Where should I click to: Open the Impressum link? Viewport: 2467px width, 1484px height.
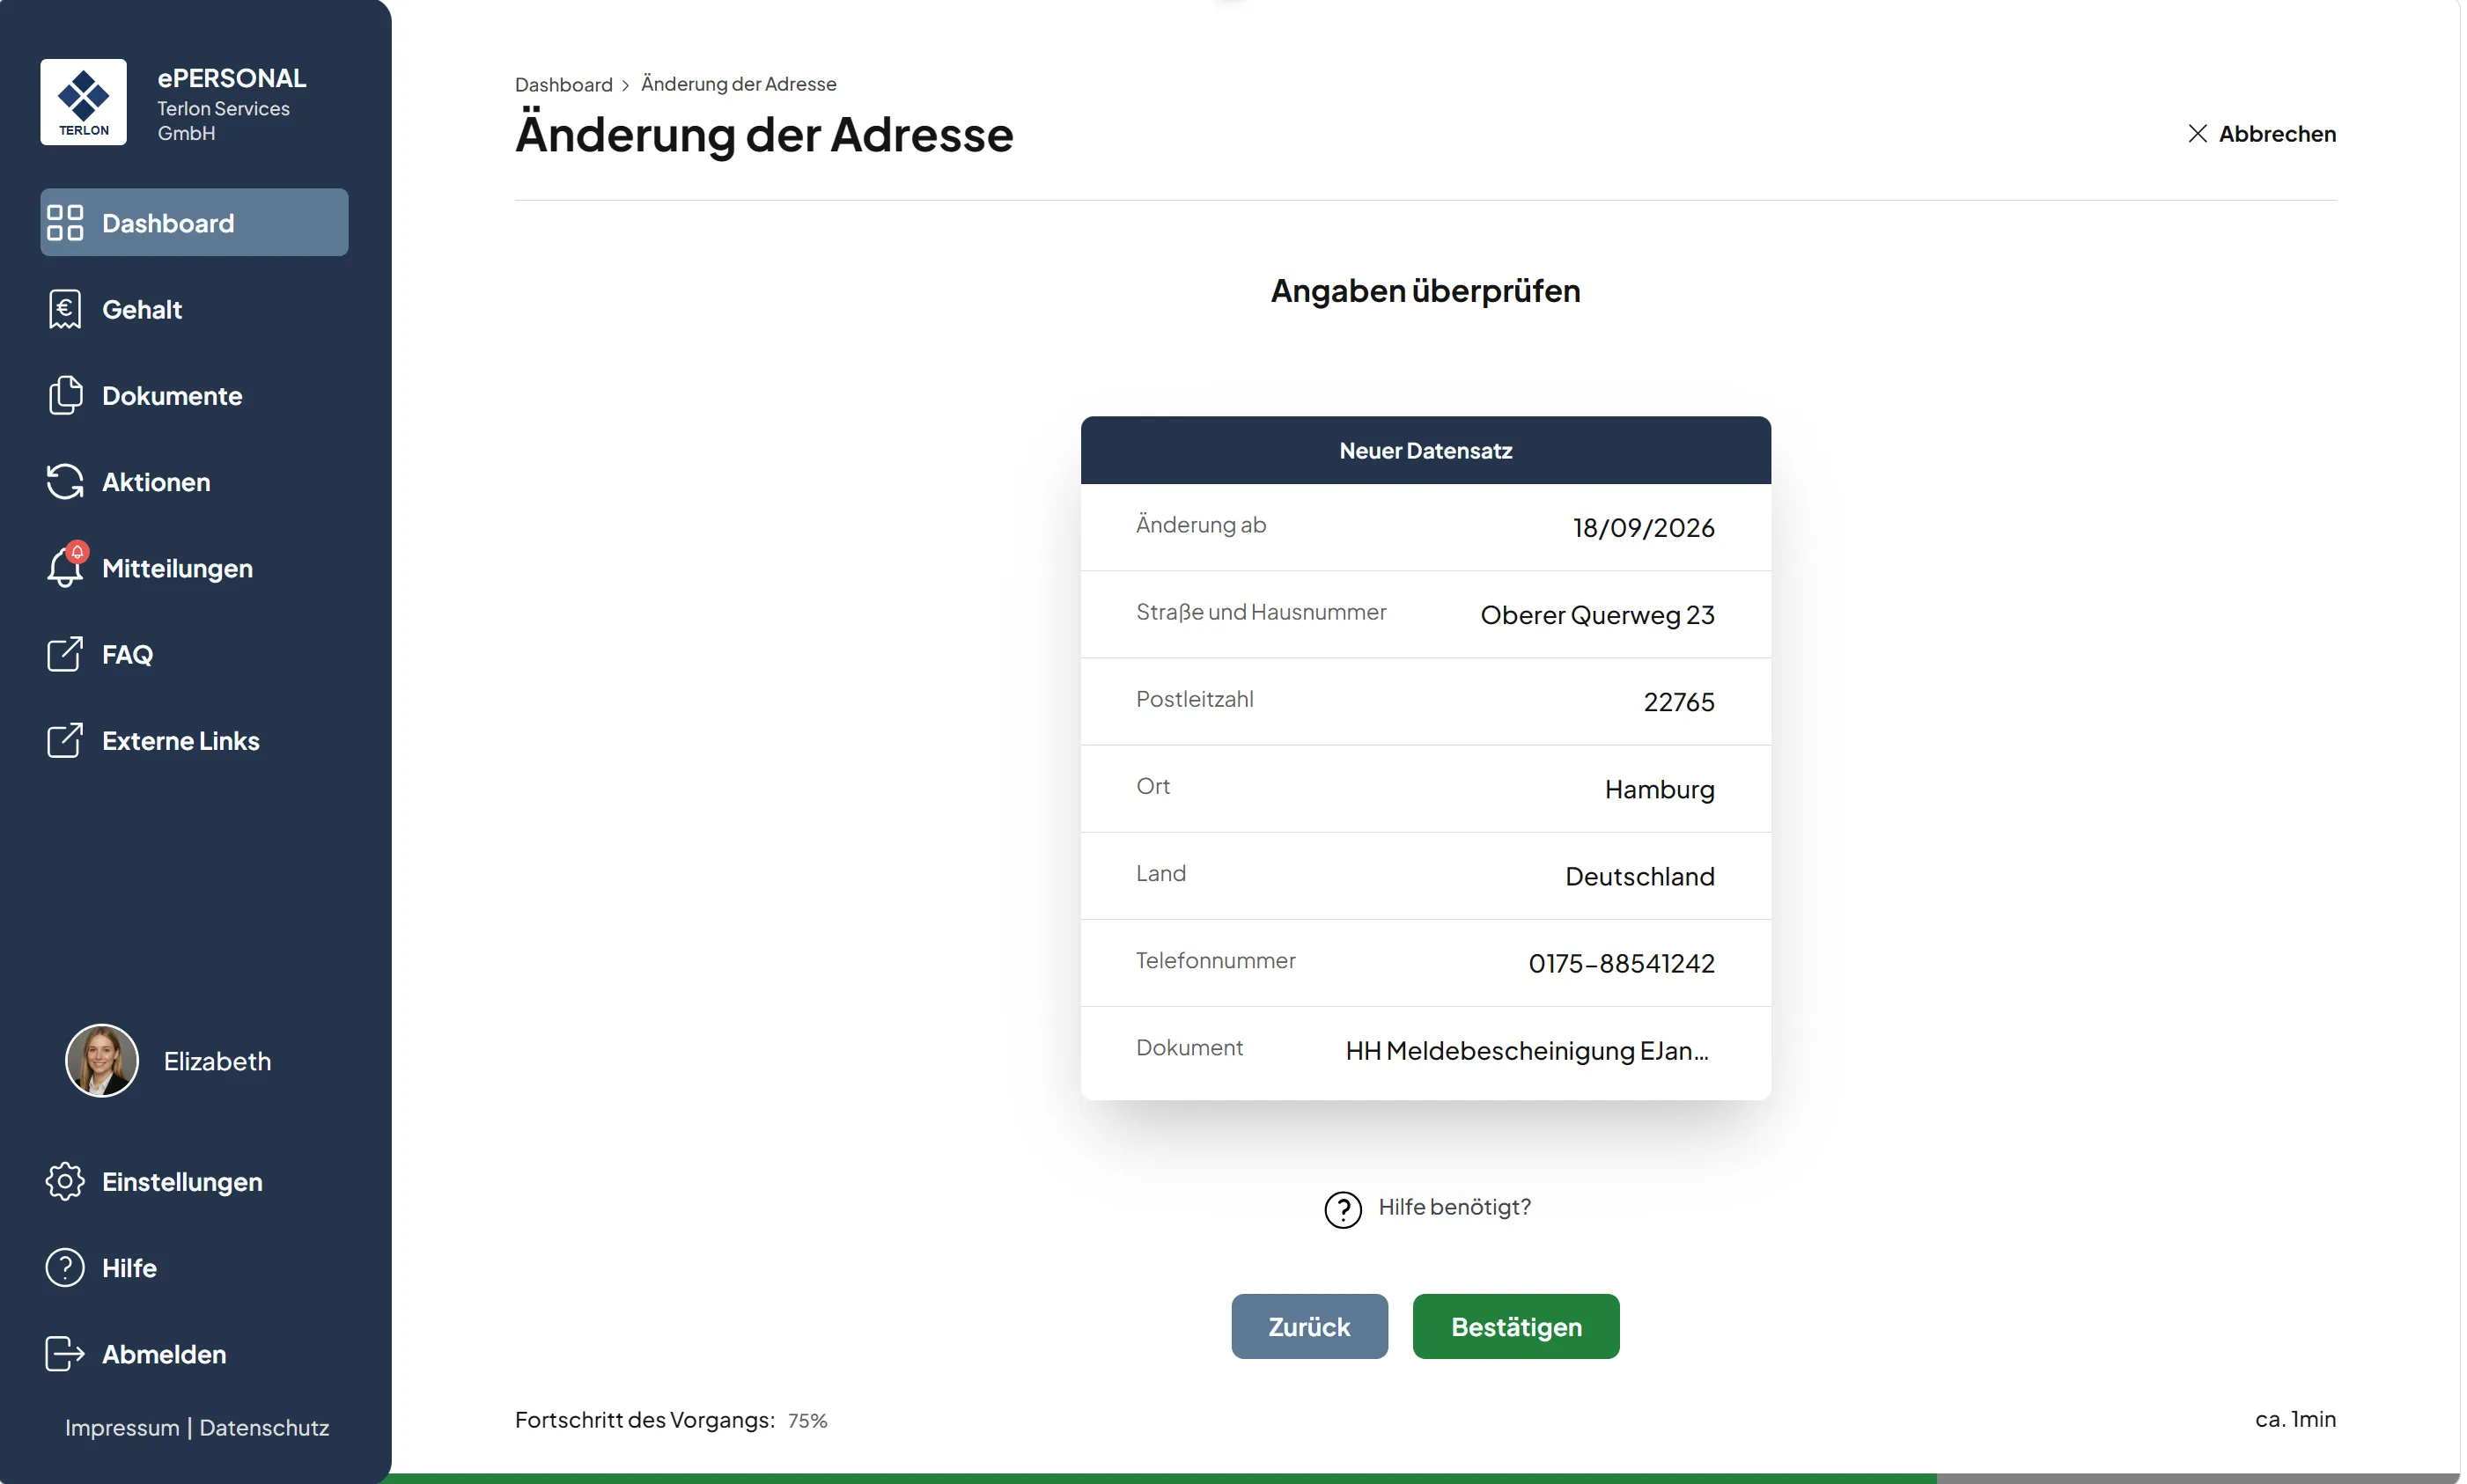(x=122, y=1427)
